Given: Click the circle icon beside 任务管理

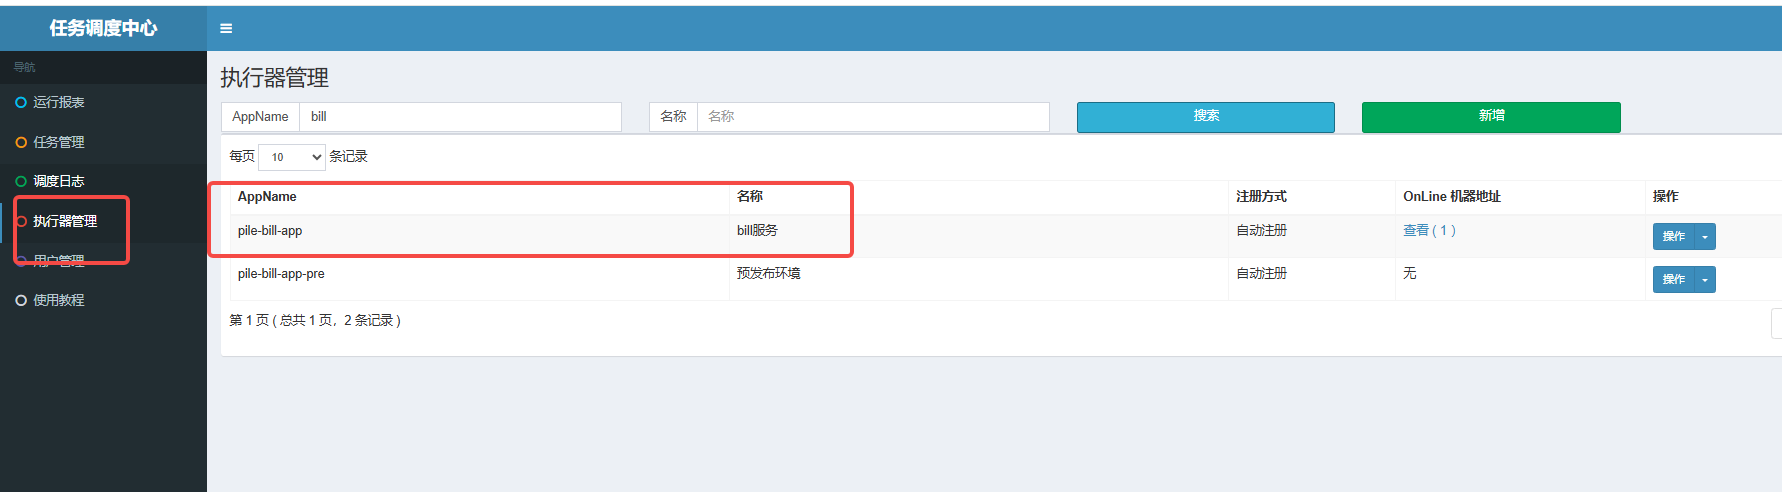Looking at the screenshot, I should (21, 142).
